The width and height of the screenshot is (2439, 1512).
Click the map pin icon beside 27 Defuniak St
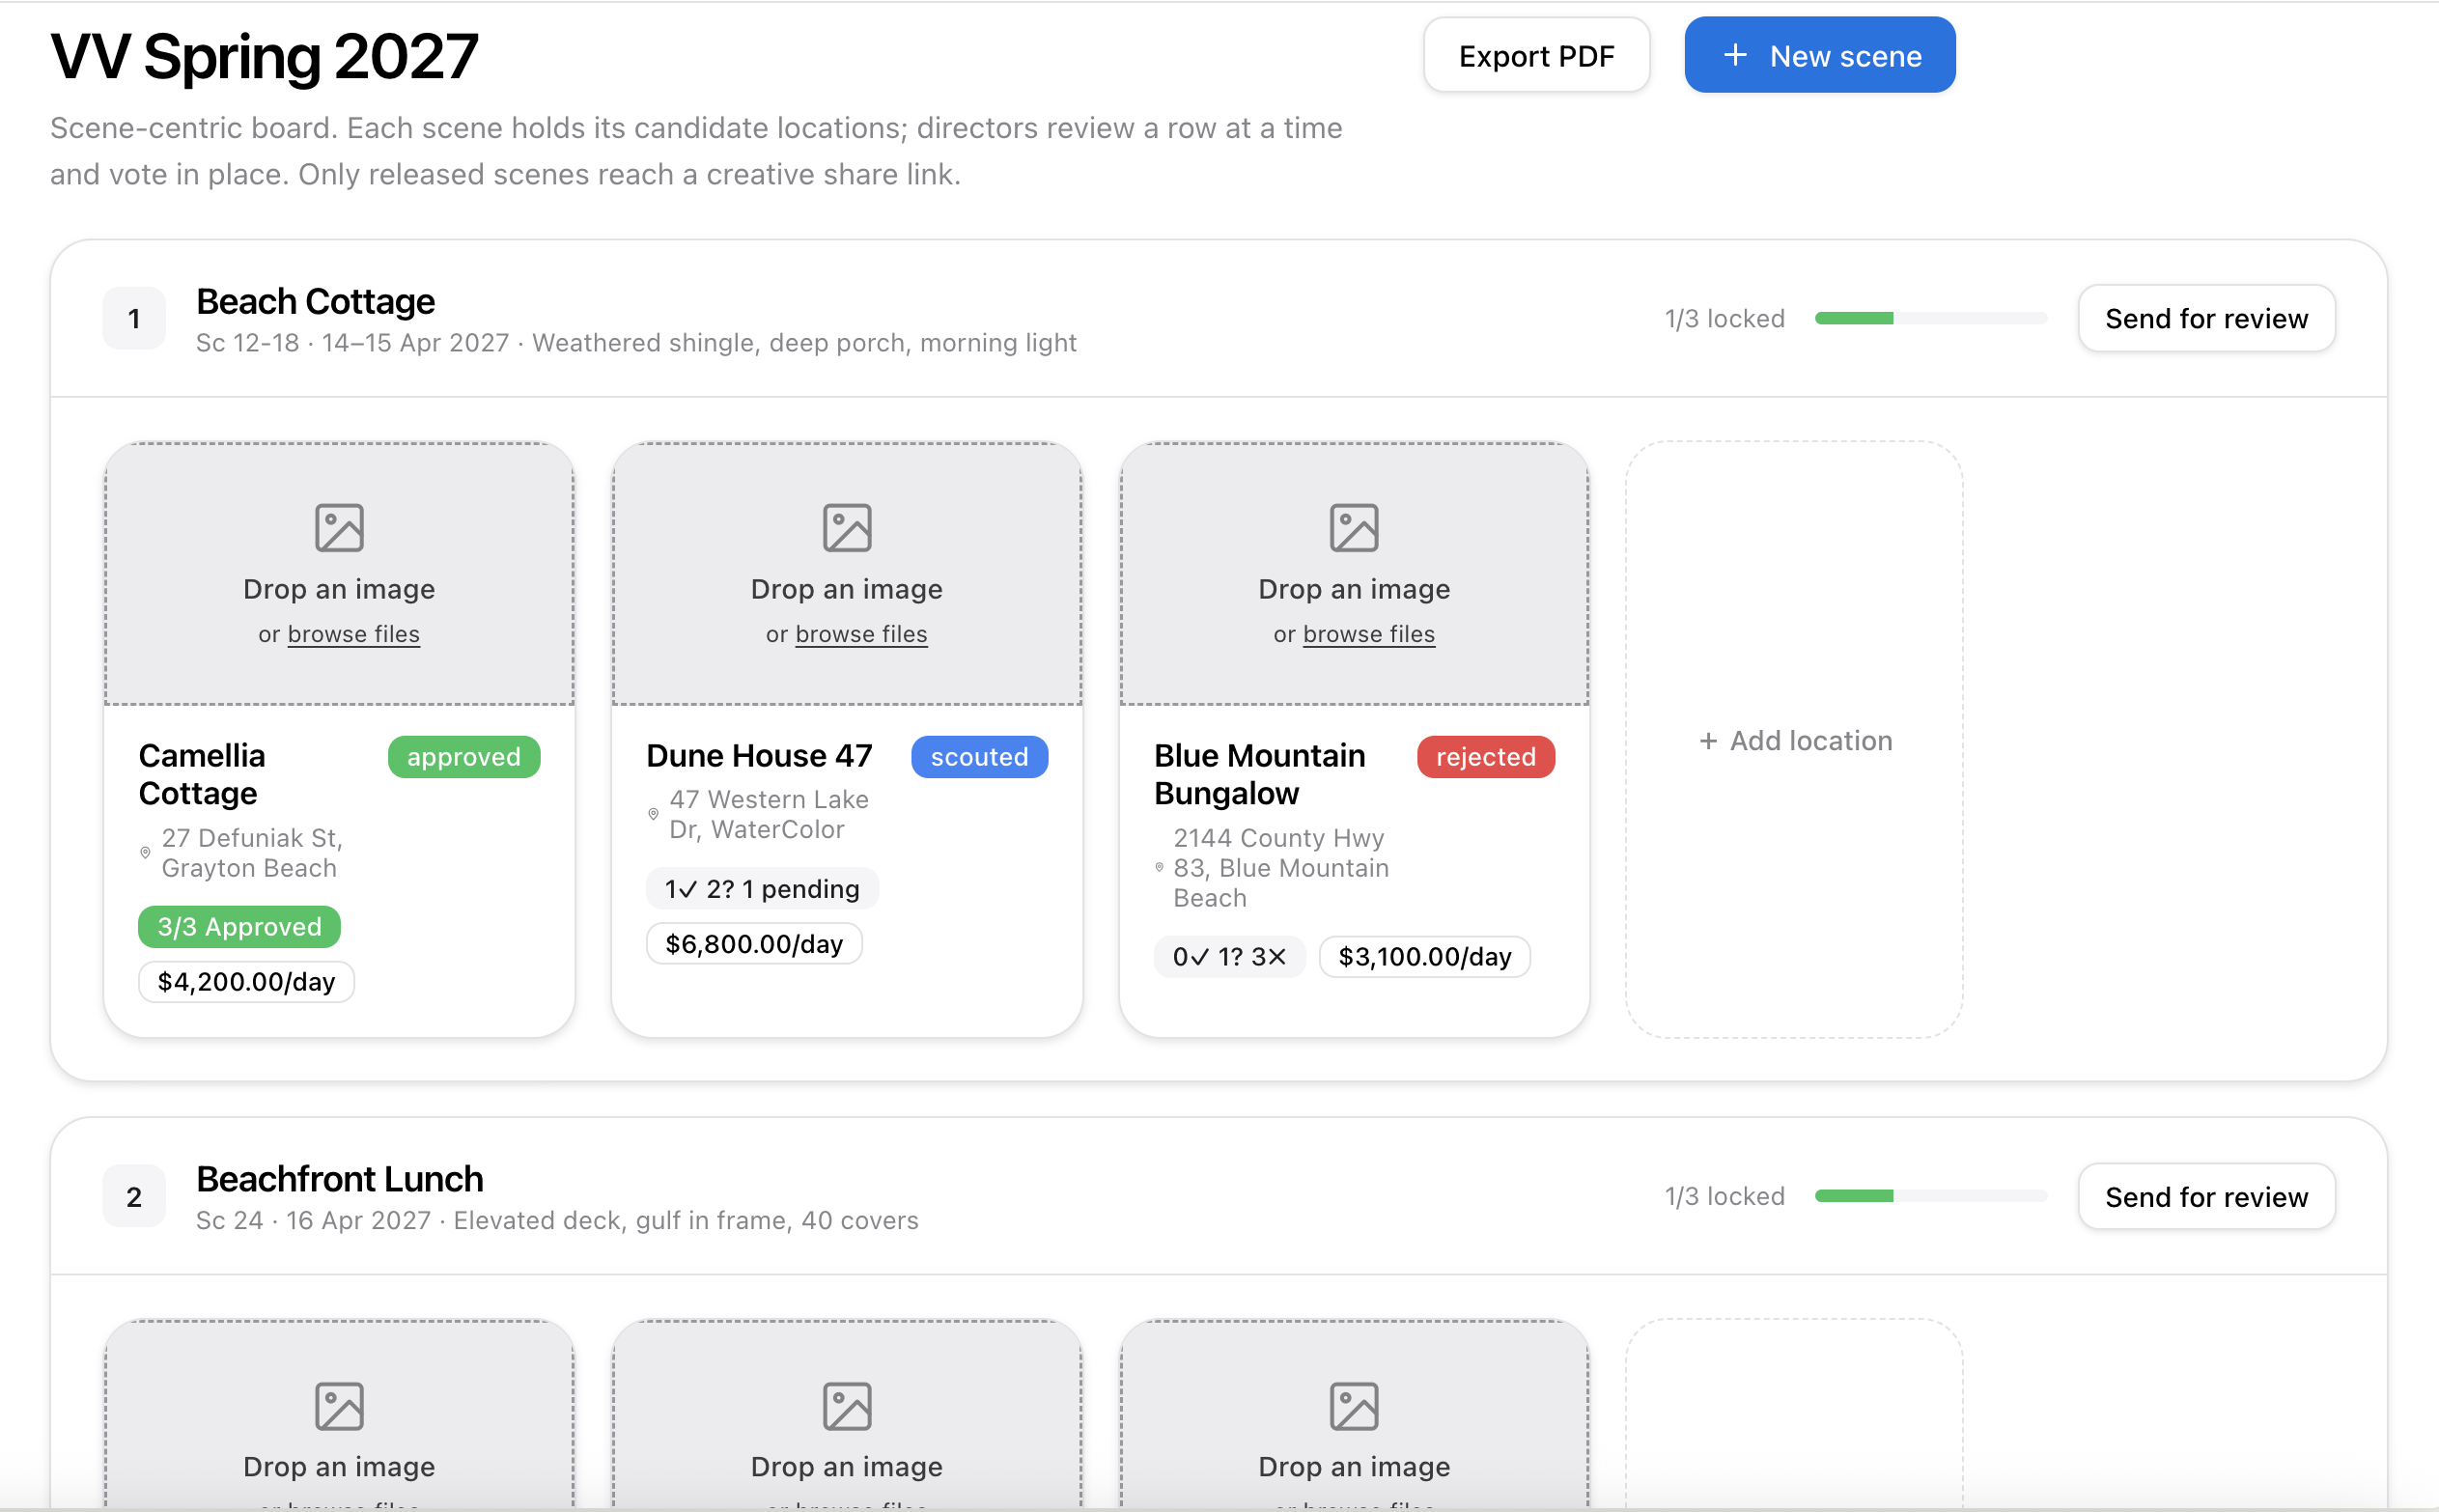[x=145, y=853]
